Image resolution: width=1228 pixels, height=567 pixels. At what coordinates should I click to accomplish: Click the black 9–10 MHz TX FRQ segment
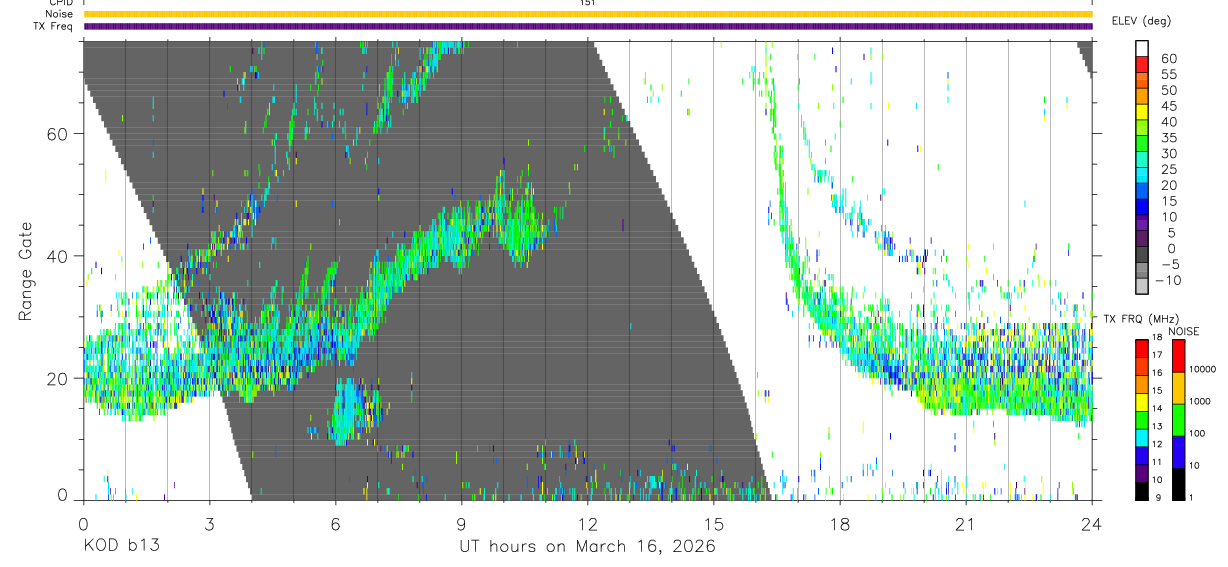(1142, 491)
